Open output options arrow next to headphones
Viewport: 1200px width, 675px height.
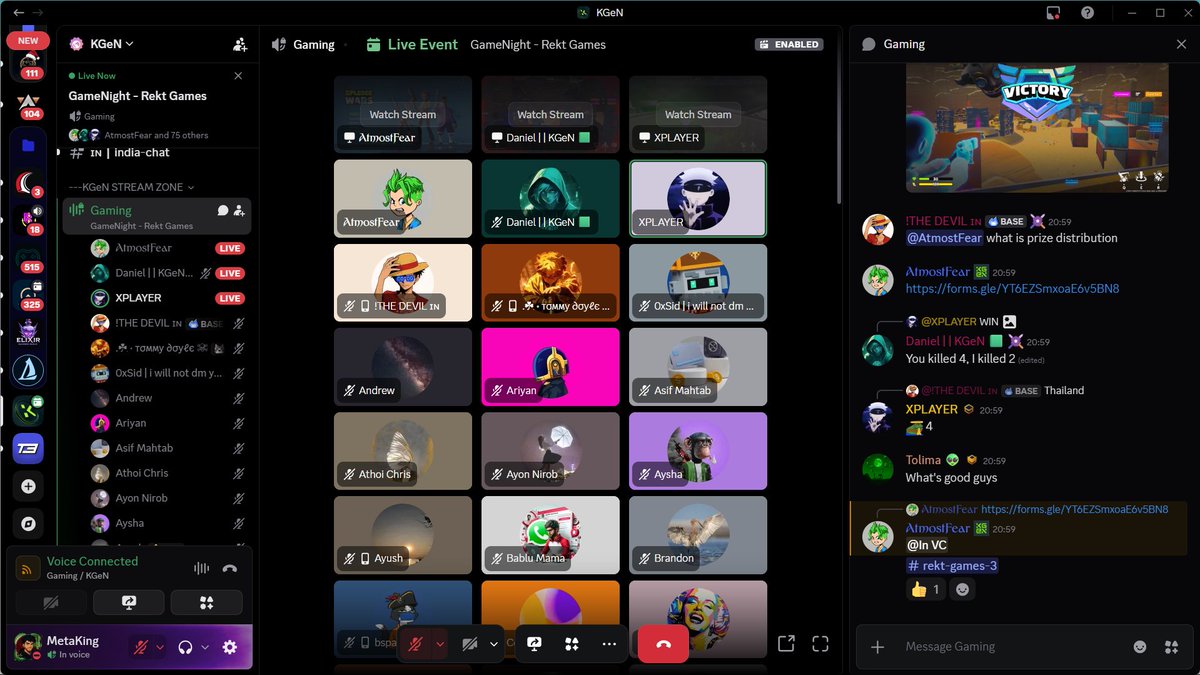[205, 647]
